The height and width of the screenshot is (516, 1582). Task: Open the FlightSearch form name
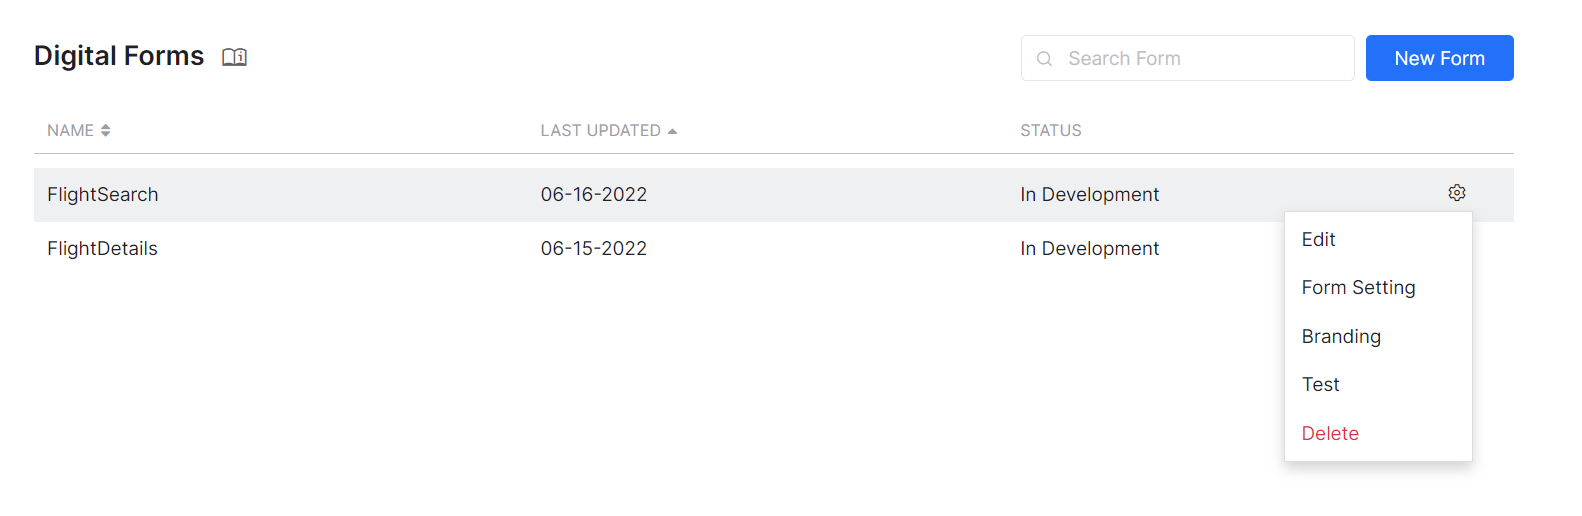pos(103,195)
